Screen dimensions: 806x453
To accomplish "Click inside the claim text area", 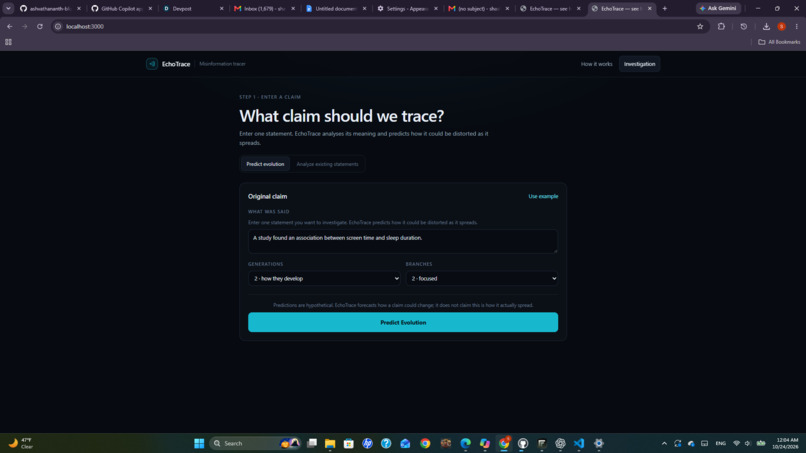I will pyautogui.click(x=403, y=241).
